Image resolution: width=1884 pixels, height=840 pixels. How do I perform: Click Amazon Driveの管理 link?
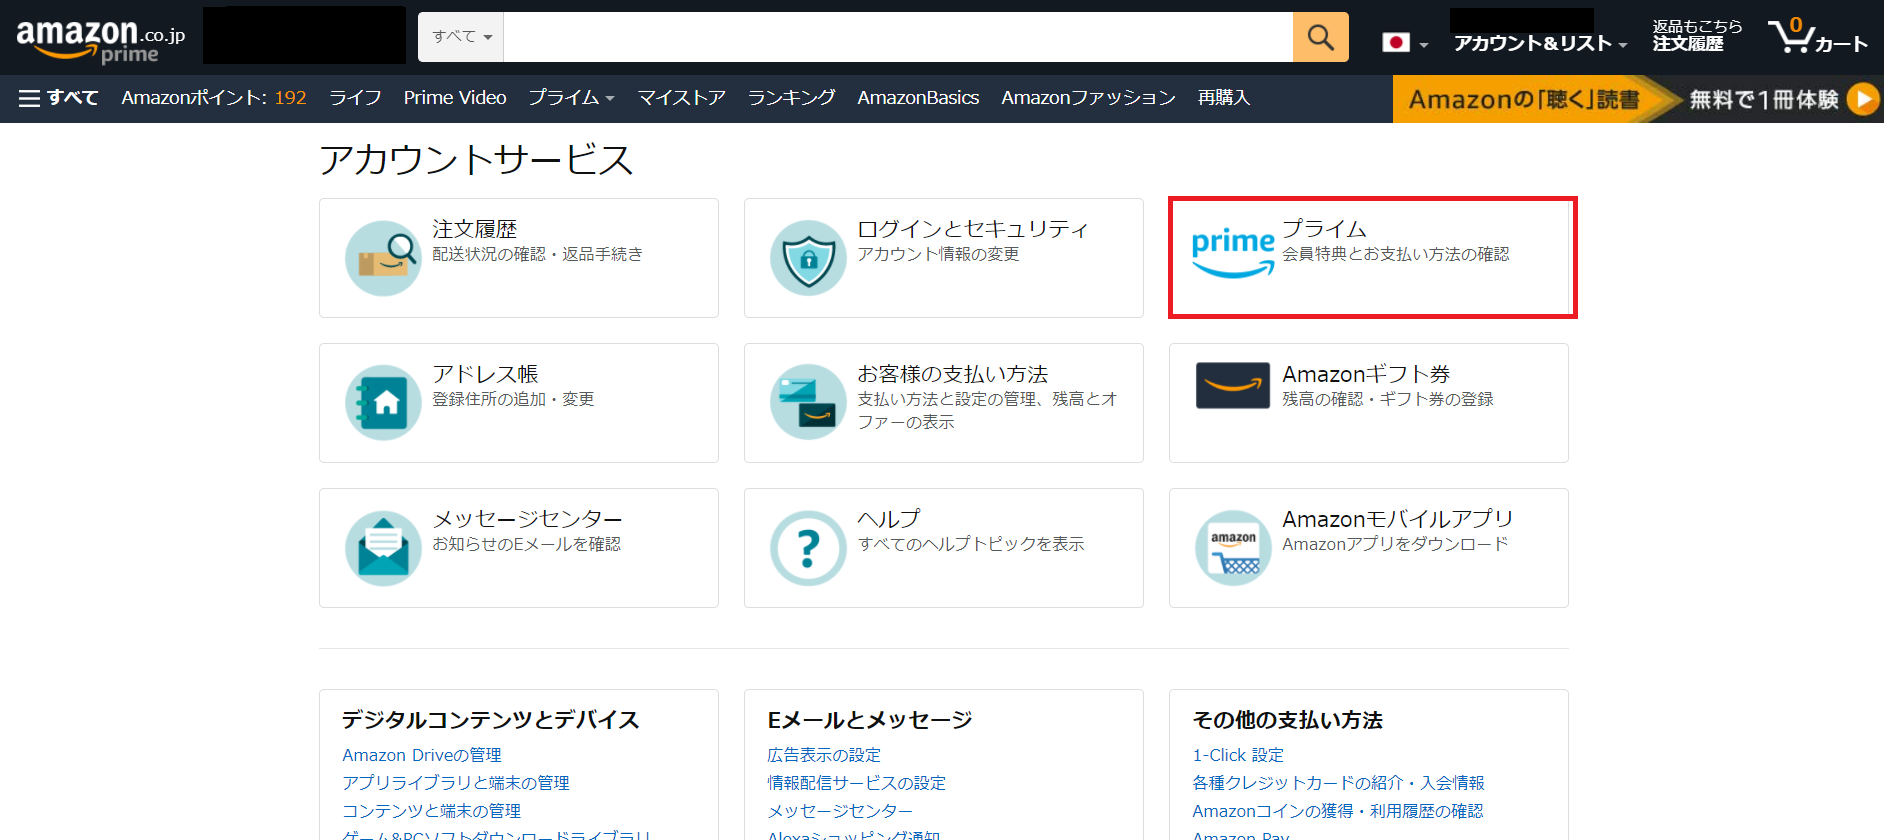coord(422,755)
